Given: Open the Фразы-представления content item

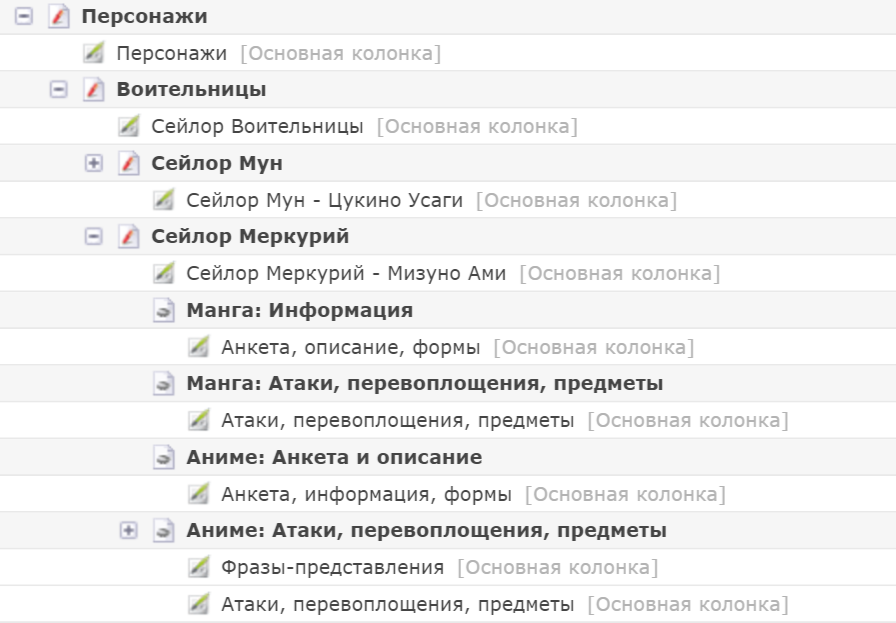Looking at the screenshot, I should point(332,567).
